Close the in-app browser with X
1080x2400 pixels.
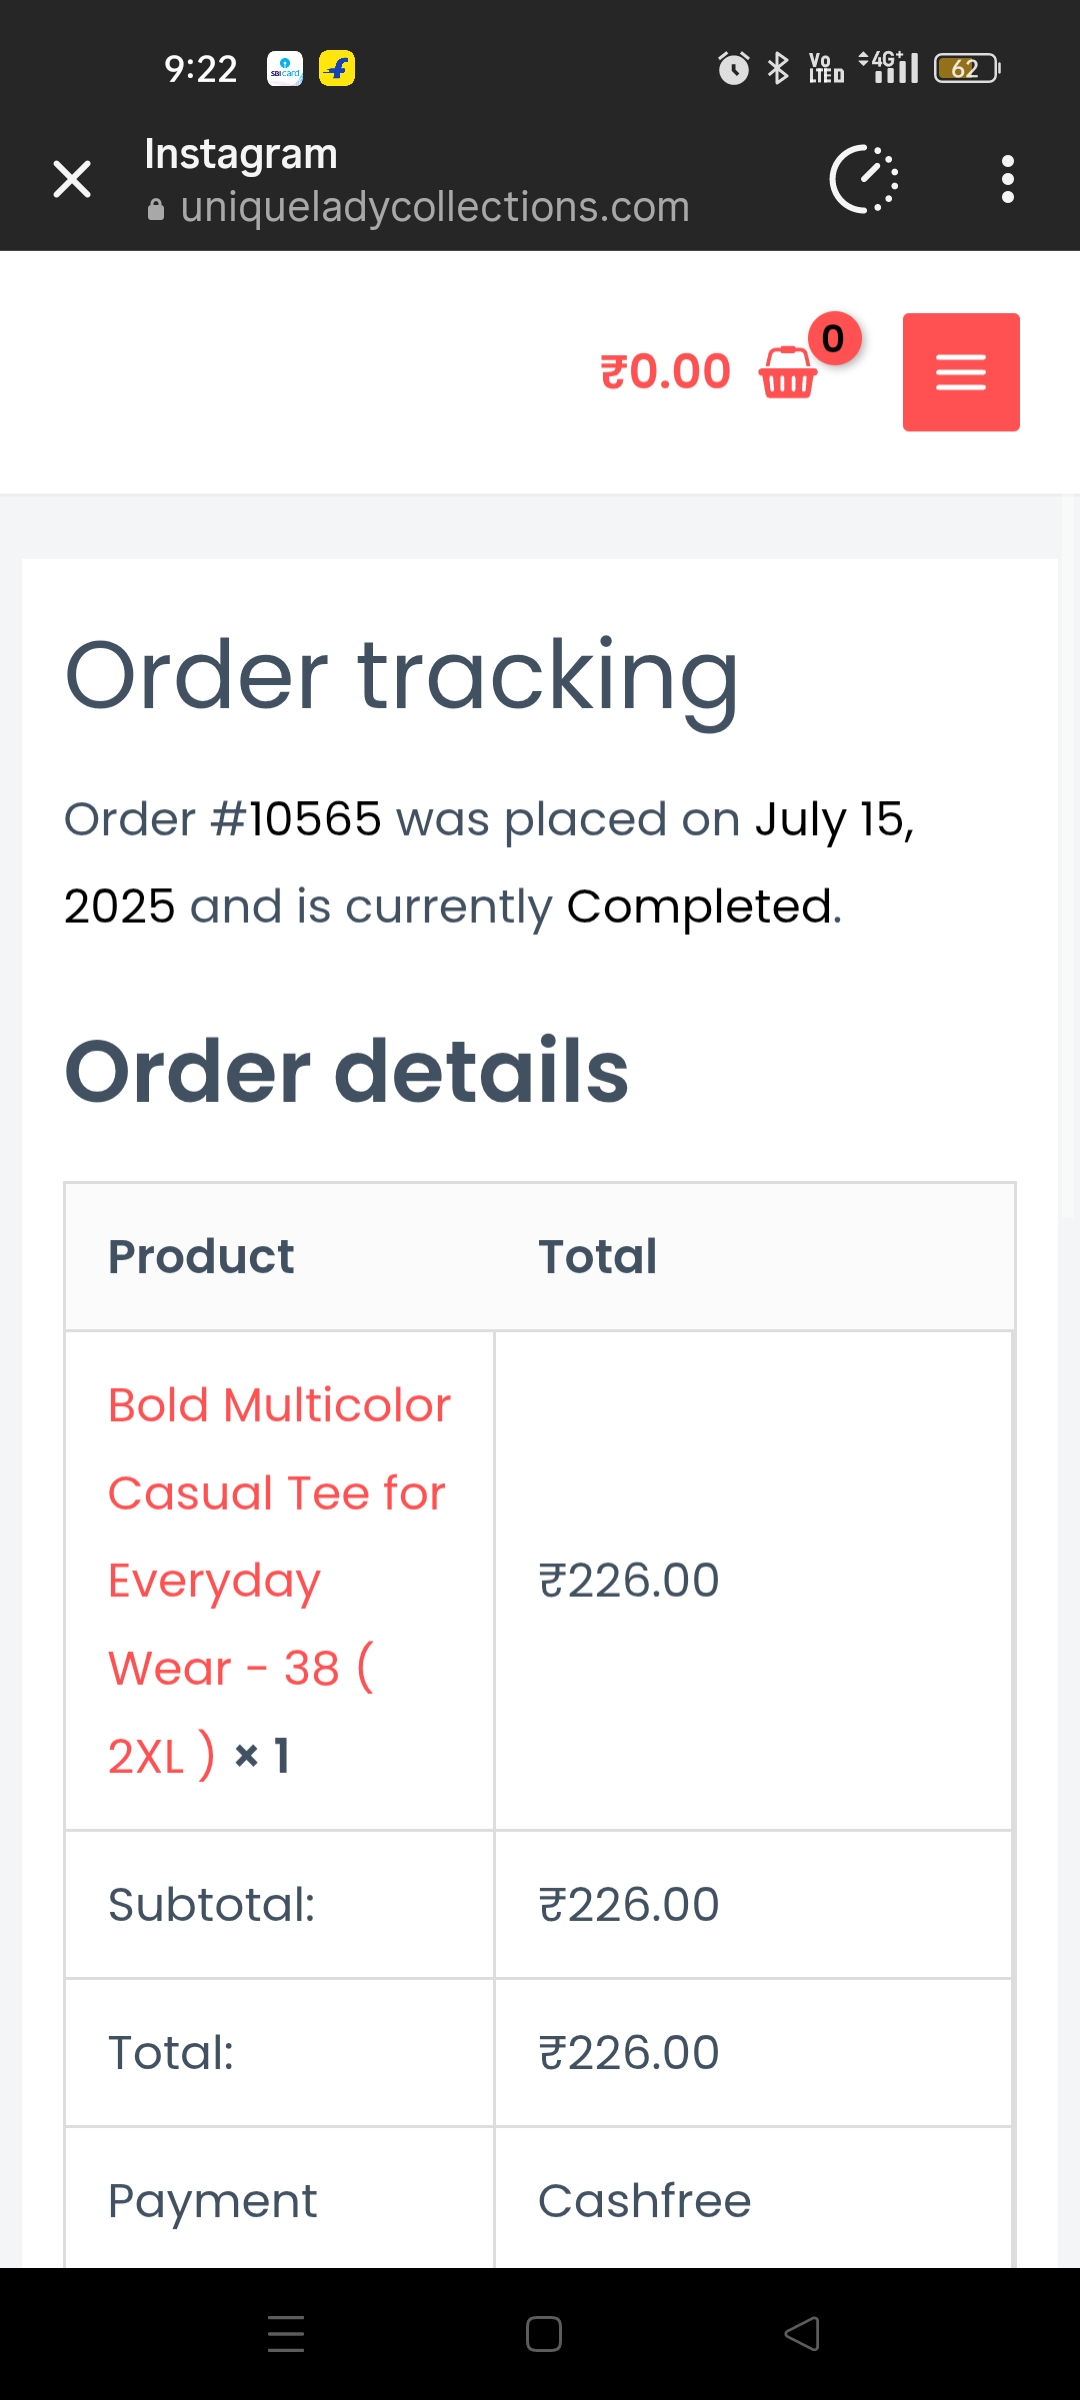[72, 180]
